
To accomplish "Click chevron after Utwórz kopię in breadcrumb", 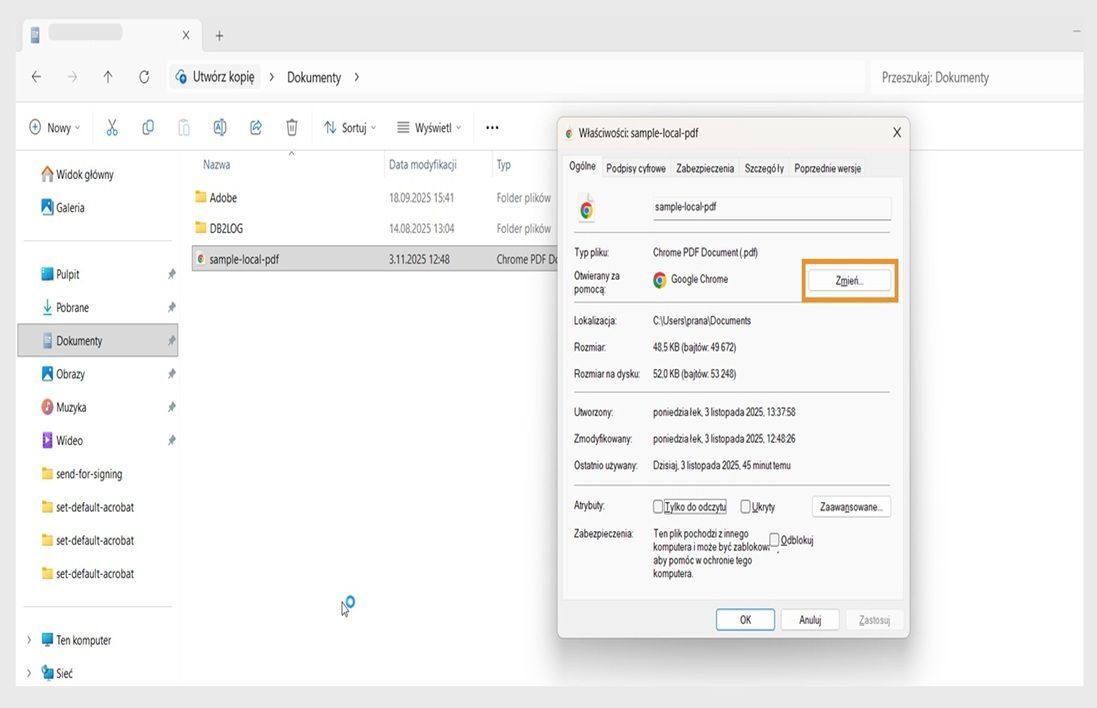I will [271, 77].
